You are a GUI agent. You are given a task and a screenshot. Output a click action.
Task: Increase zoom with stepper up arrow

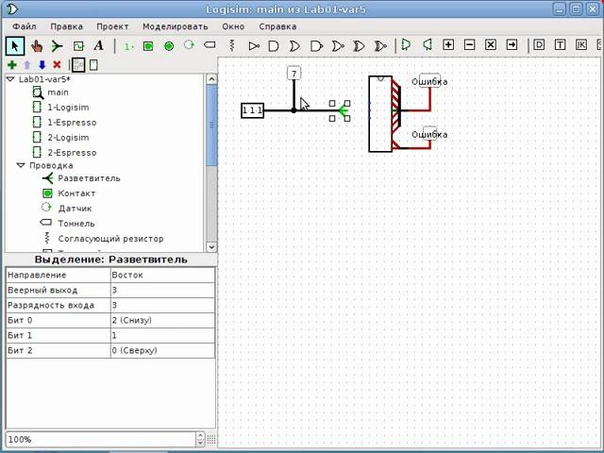click(200, 436)
